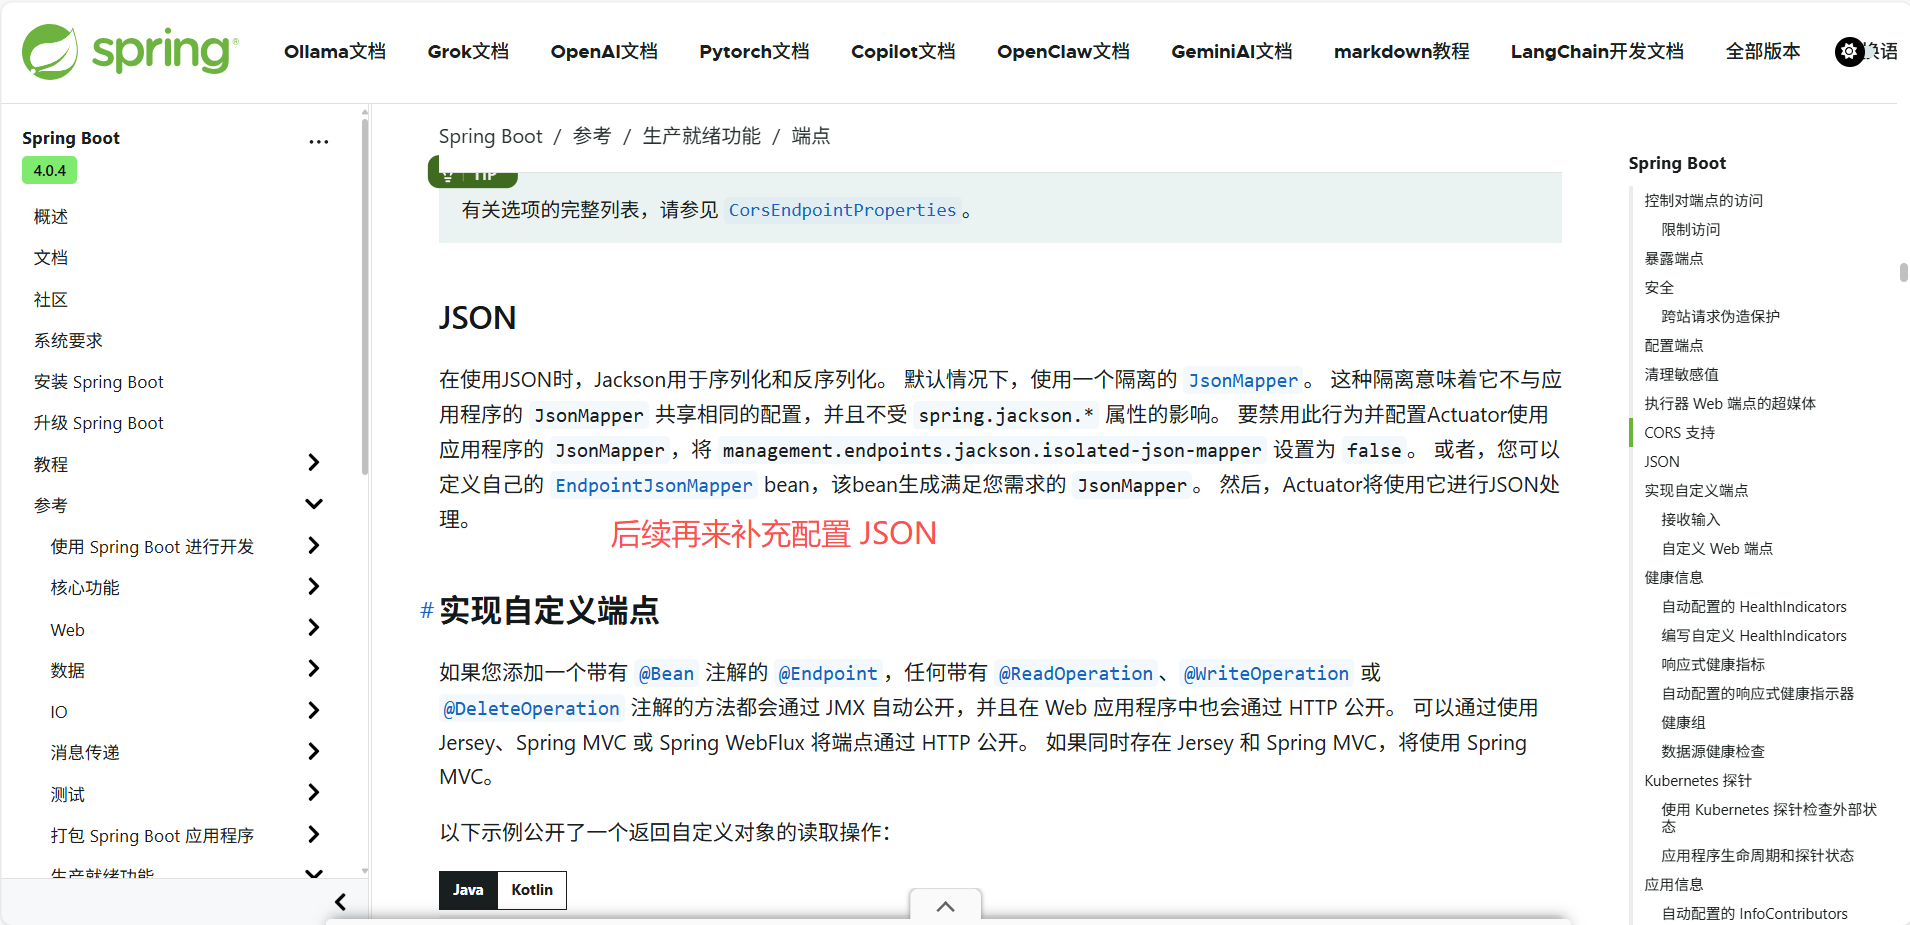Image resolution: width=1910 pixels, height=925 pixels.
Task: Open Grok文档 in top navigation
Action: [x=468, y=52]
